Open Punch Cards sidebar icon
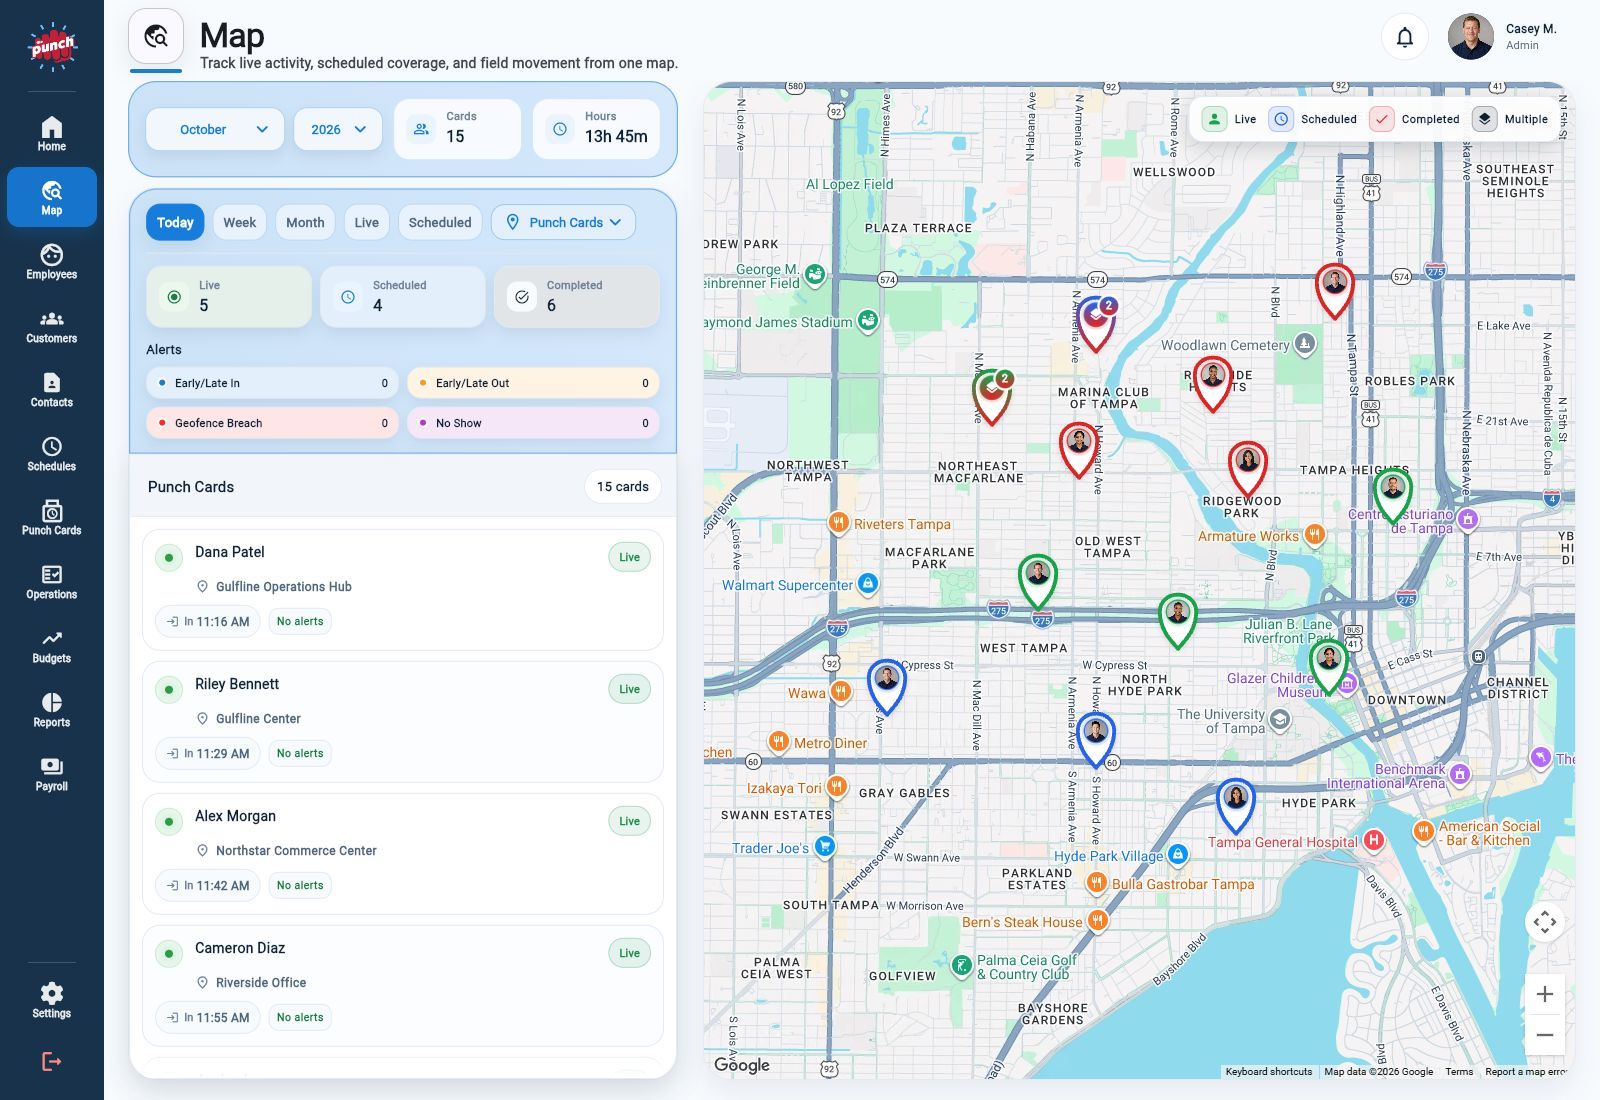This screenshot has width=1600, height=1100. tap(52, 517)
